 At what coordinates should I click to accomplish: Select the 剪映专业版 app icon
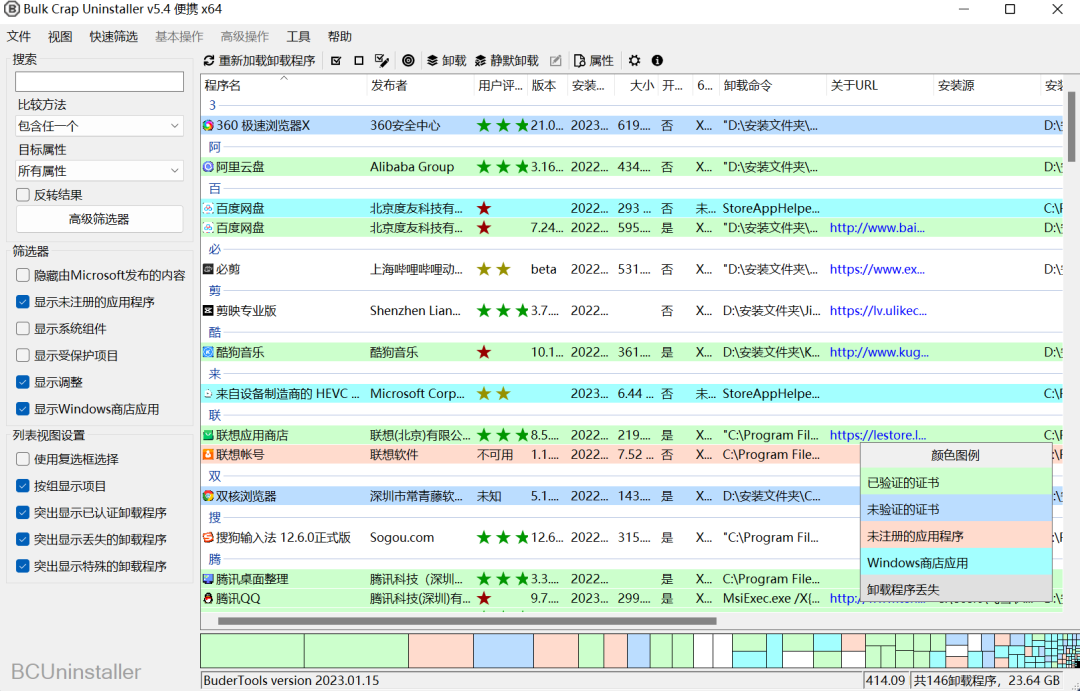pyautogui.click(x=208, y=311)
